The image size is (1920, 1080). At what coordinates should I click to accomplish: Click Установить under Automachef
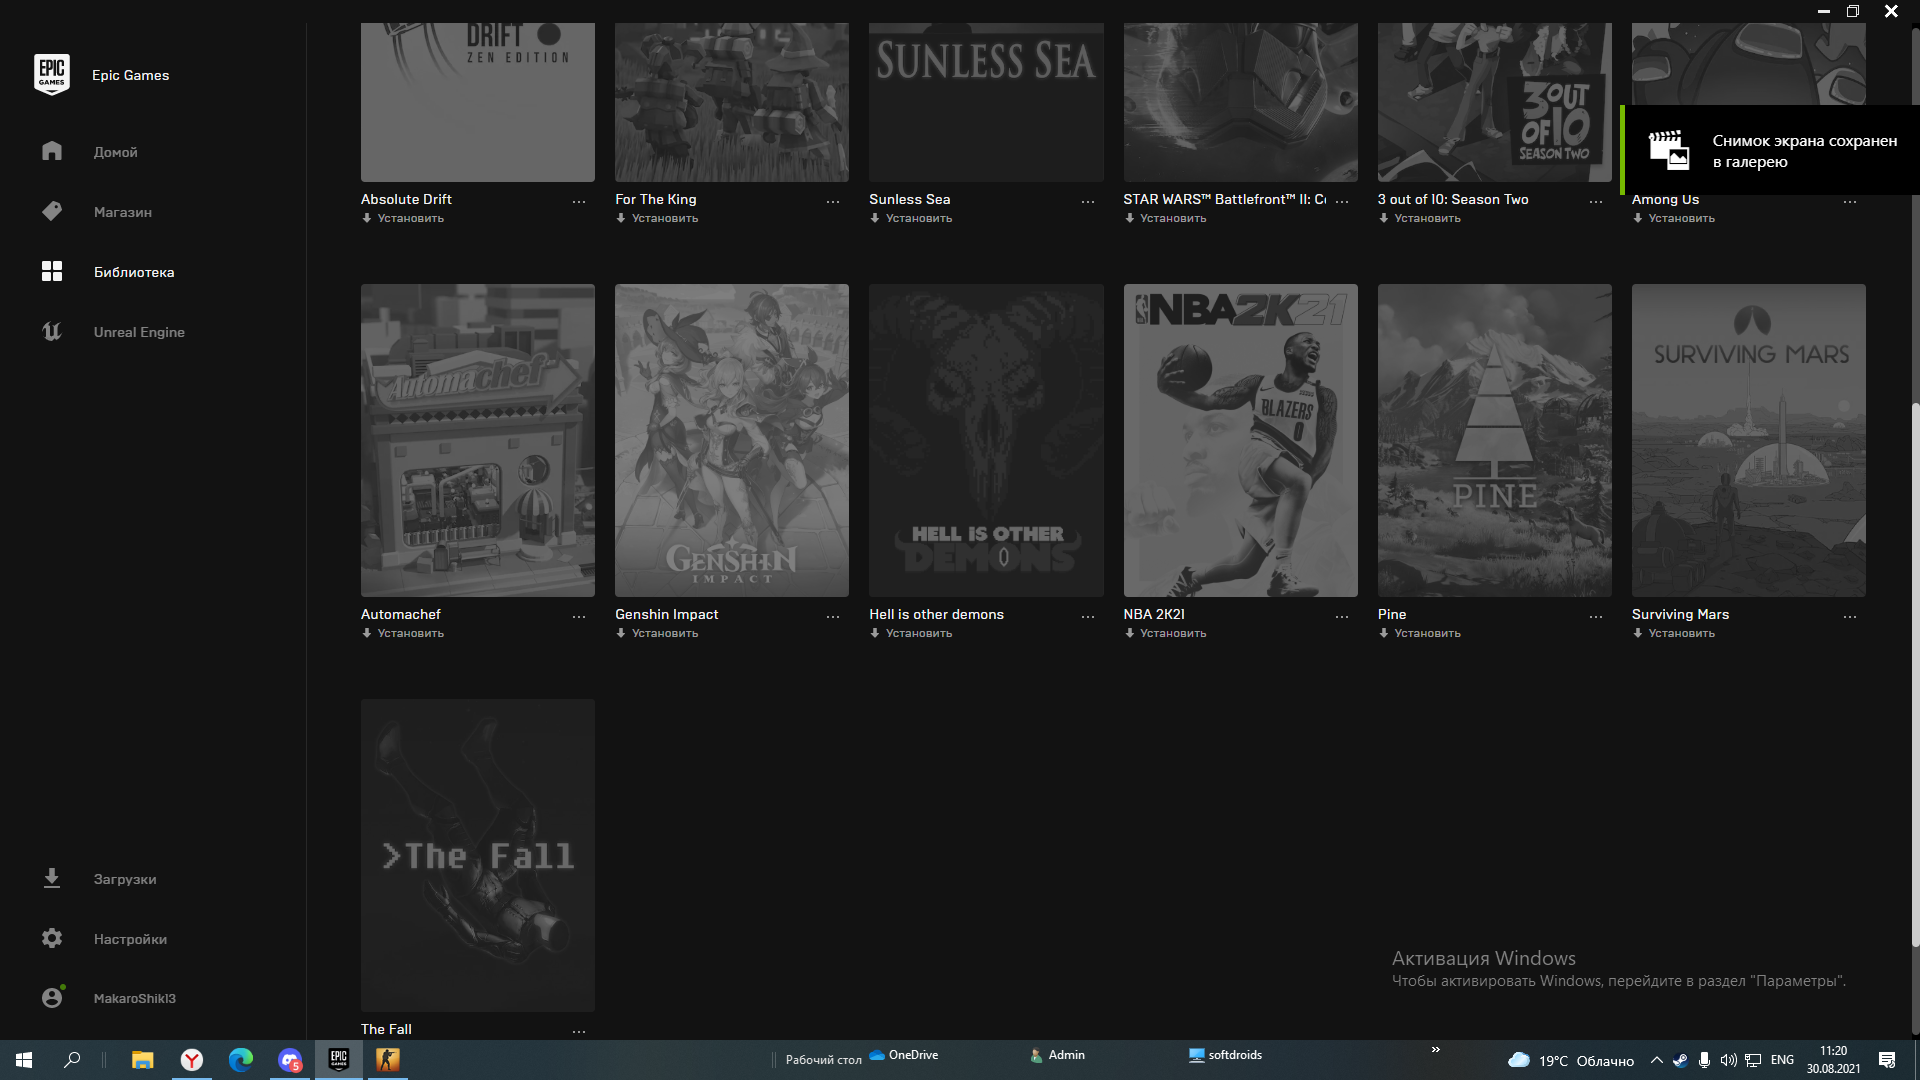(410, 633)
